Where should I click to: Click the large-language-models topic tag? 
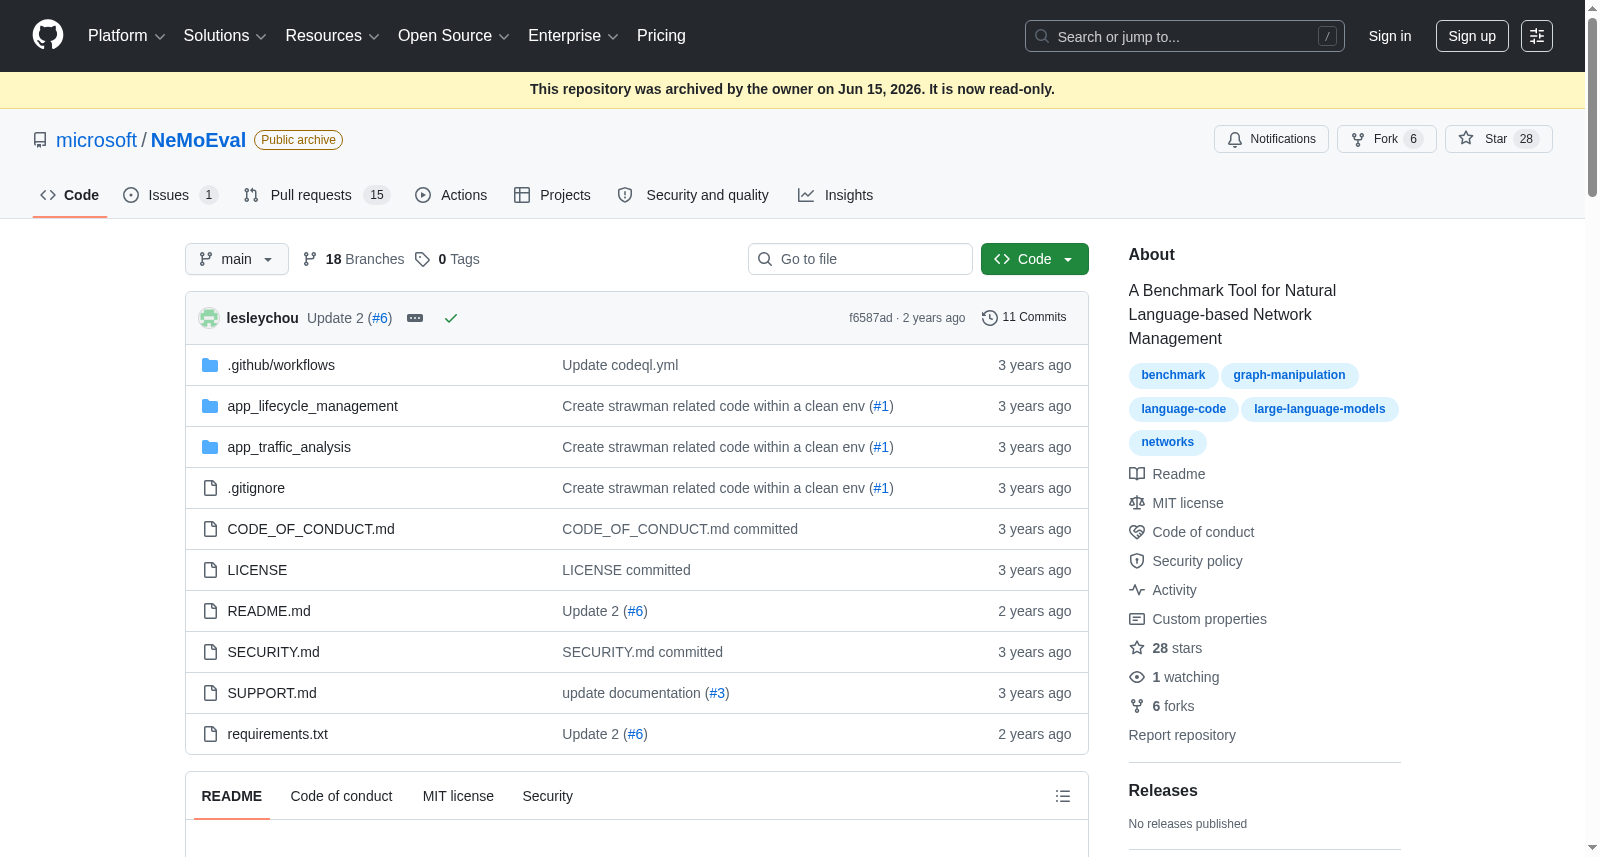coord(1319,410)
